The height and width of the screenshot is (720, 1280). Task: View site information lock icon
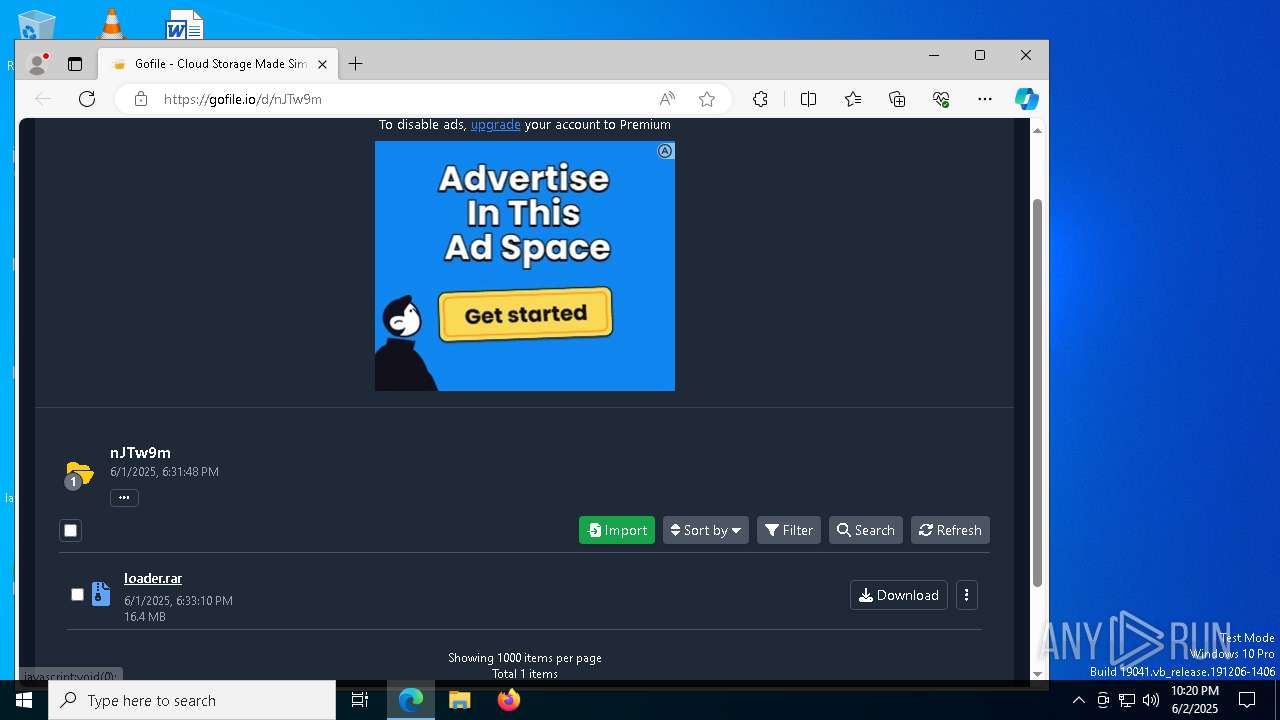click(141, 99)
